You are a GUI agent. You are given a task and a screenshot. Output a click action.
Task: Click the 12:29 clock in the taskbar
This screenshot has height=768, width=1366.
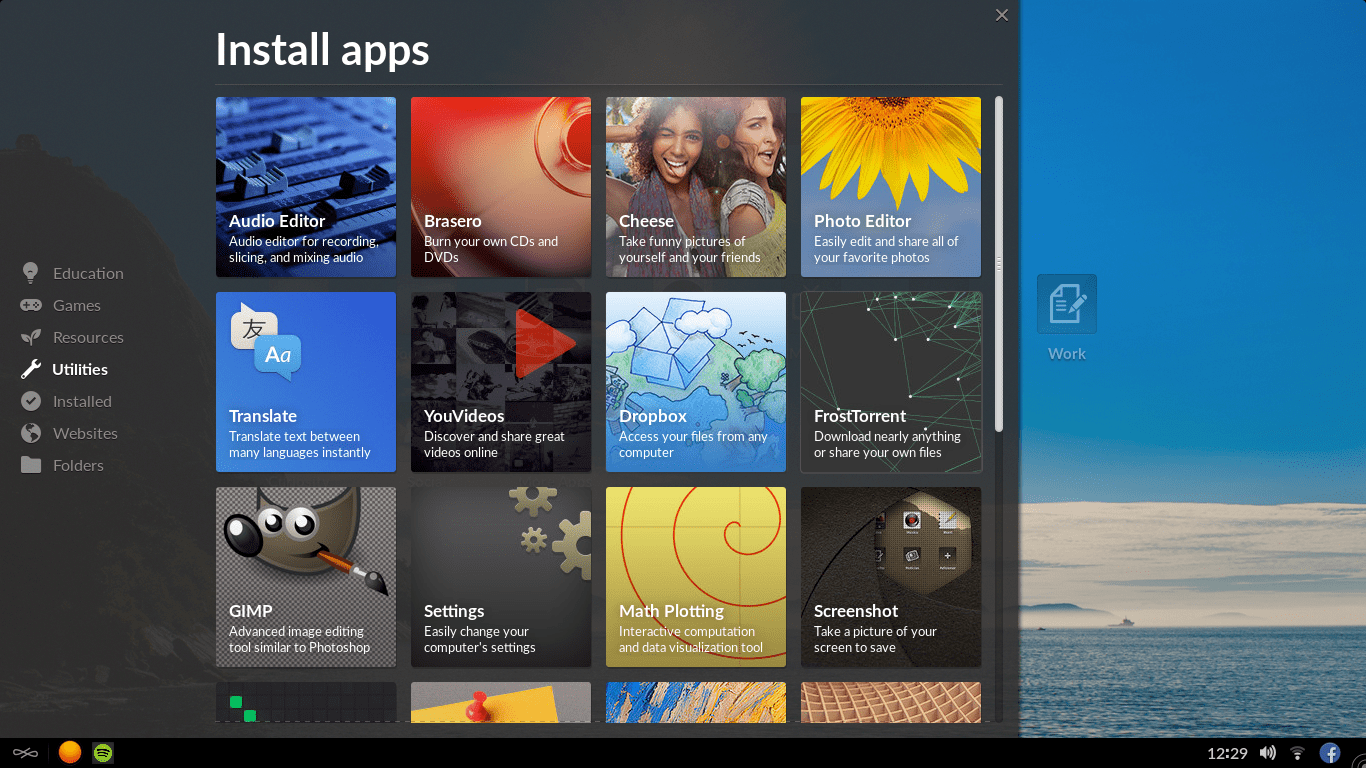1227,753
